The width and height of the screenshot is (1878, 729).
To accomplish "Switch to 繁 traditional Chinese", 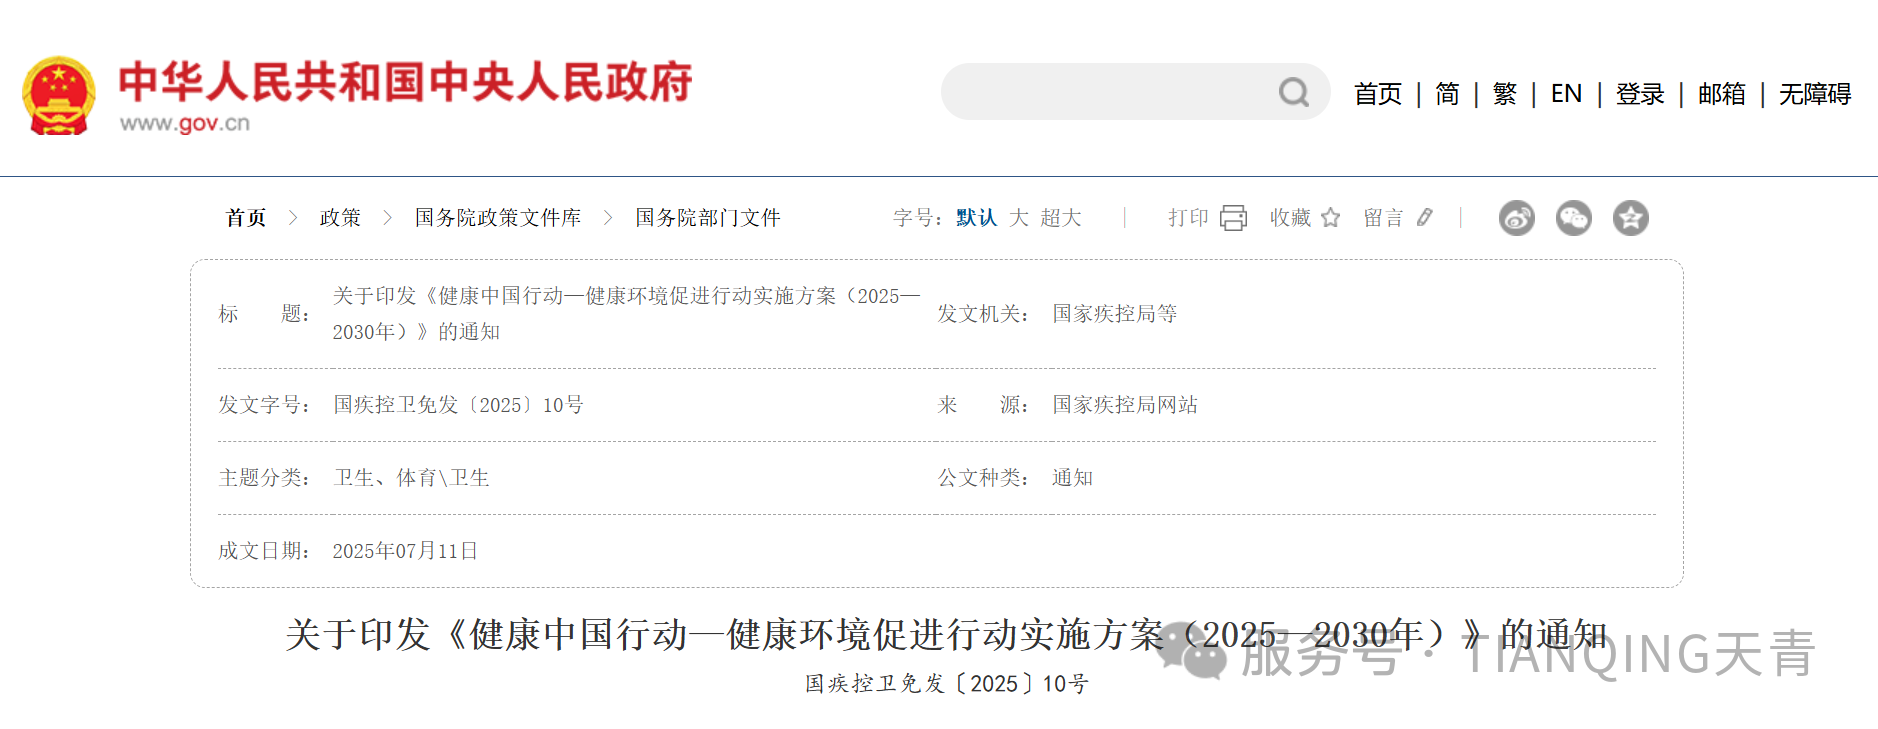I will (x=1504, y=94).
